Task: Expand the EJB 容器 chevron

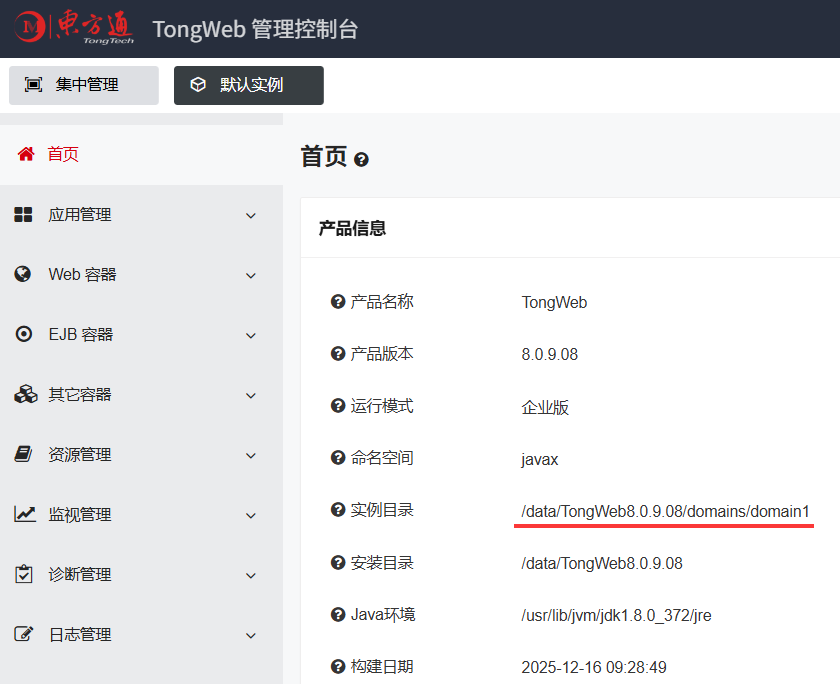Action: pos(251,335)
